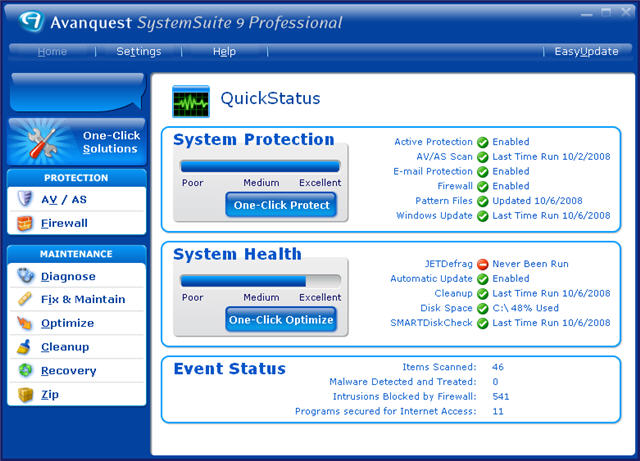The width and height of the screenshot is (640, 461).
Task: Select the Fix & Maintain bandage icon
Action: (26, 299)
